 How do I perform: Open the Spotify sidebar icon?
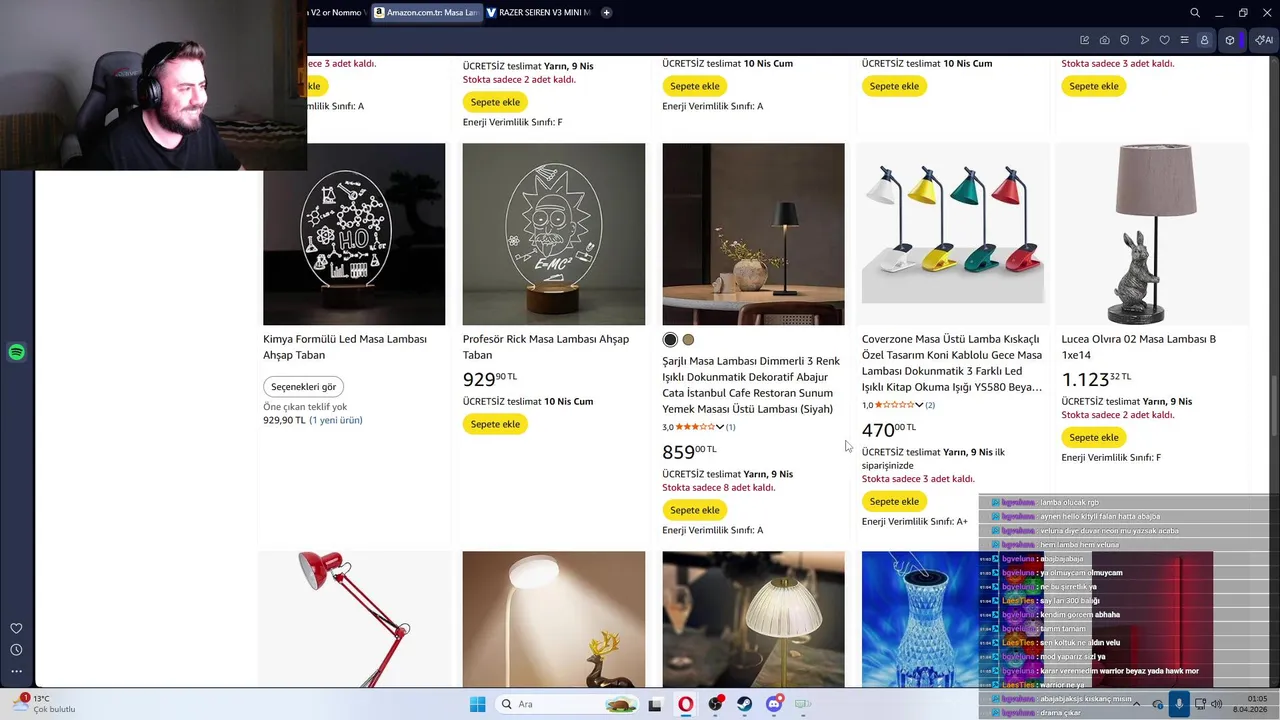click(x=16, y=352)
